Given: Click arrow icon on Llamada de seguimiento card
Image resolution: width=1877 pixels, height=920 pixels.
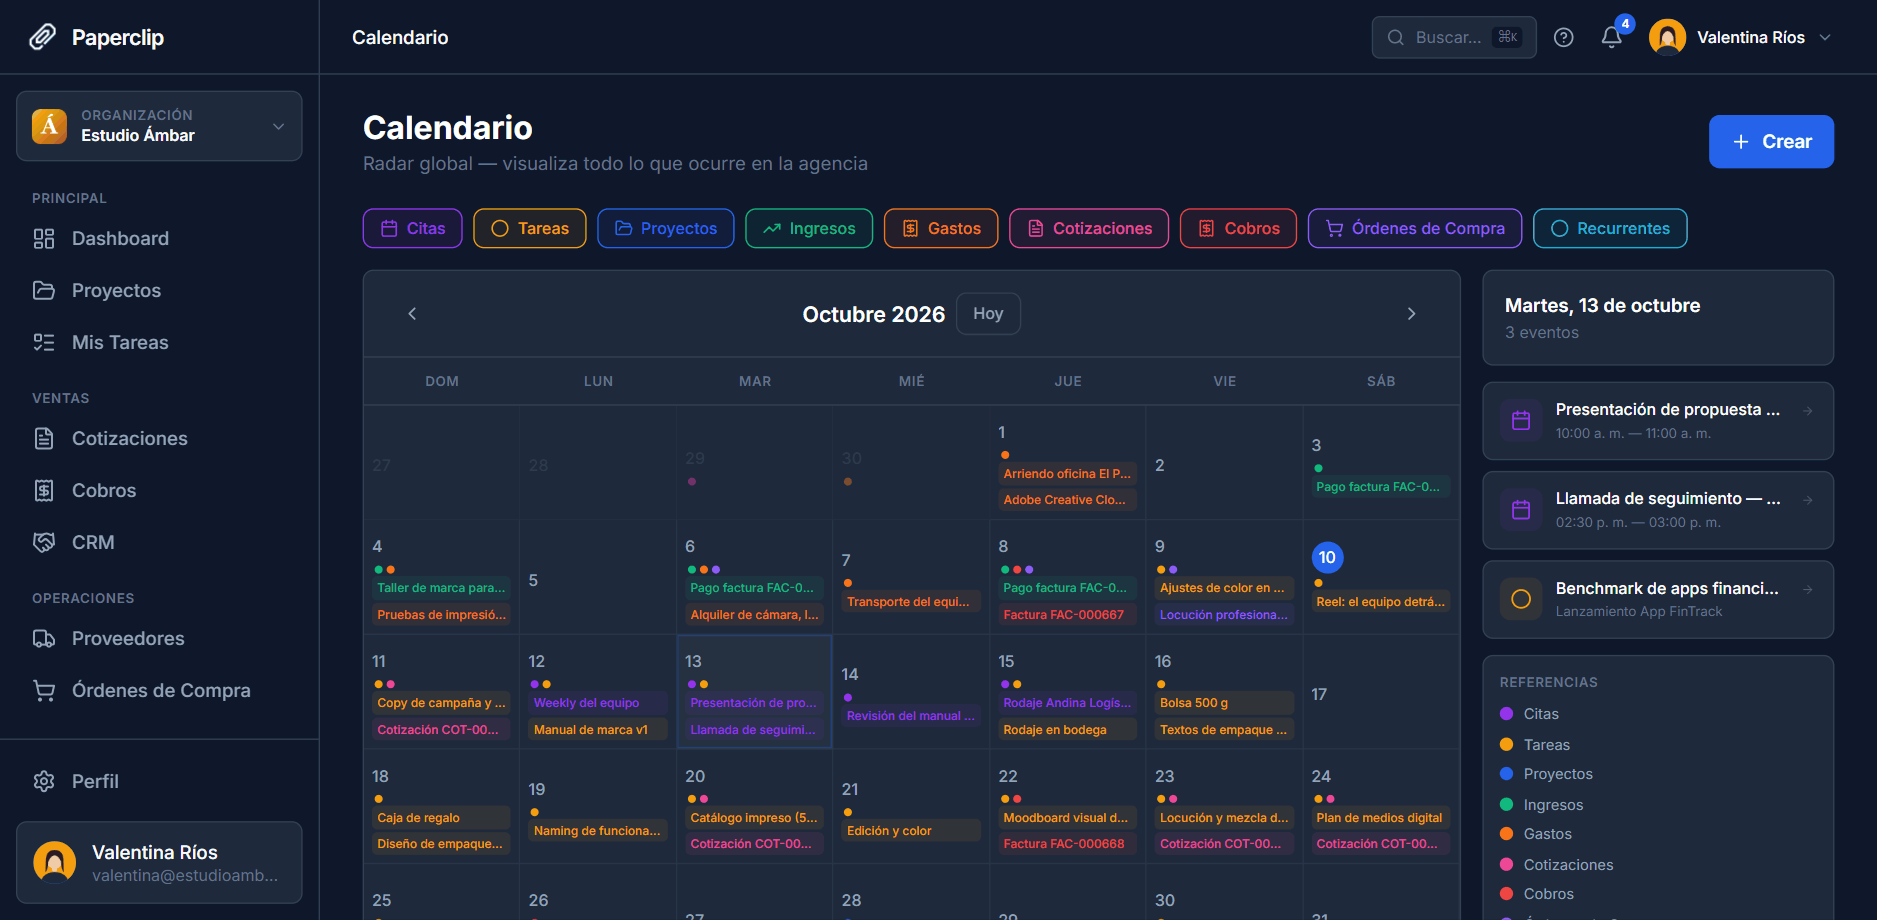Looking at the screenshot, I should pos(1808,500).
